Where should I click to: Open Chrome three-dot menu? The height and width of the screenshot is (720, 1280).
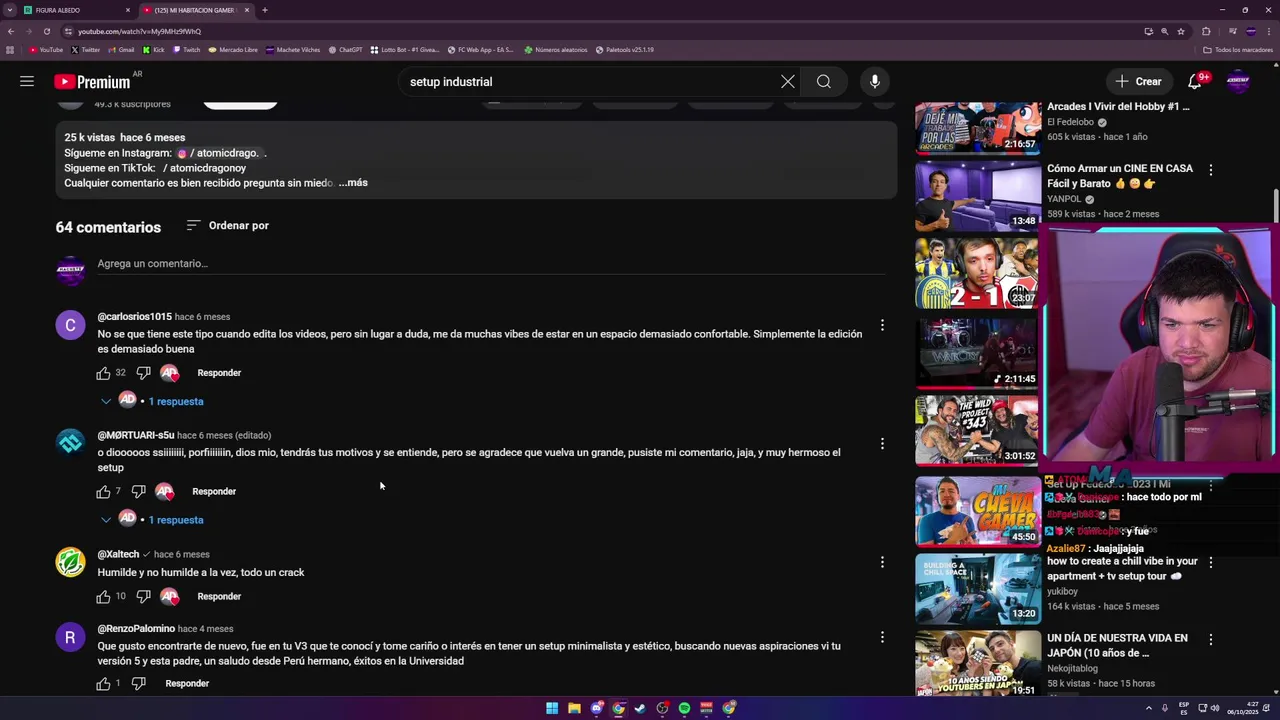point(1268,31)
